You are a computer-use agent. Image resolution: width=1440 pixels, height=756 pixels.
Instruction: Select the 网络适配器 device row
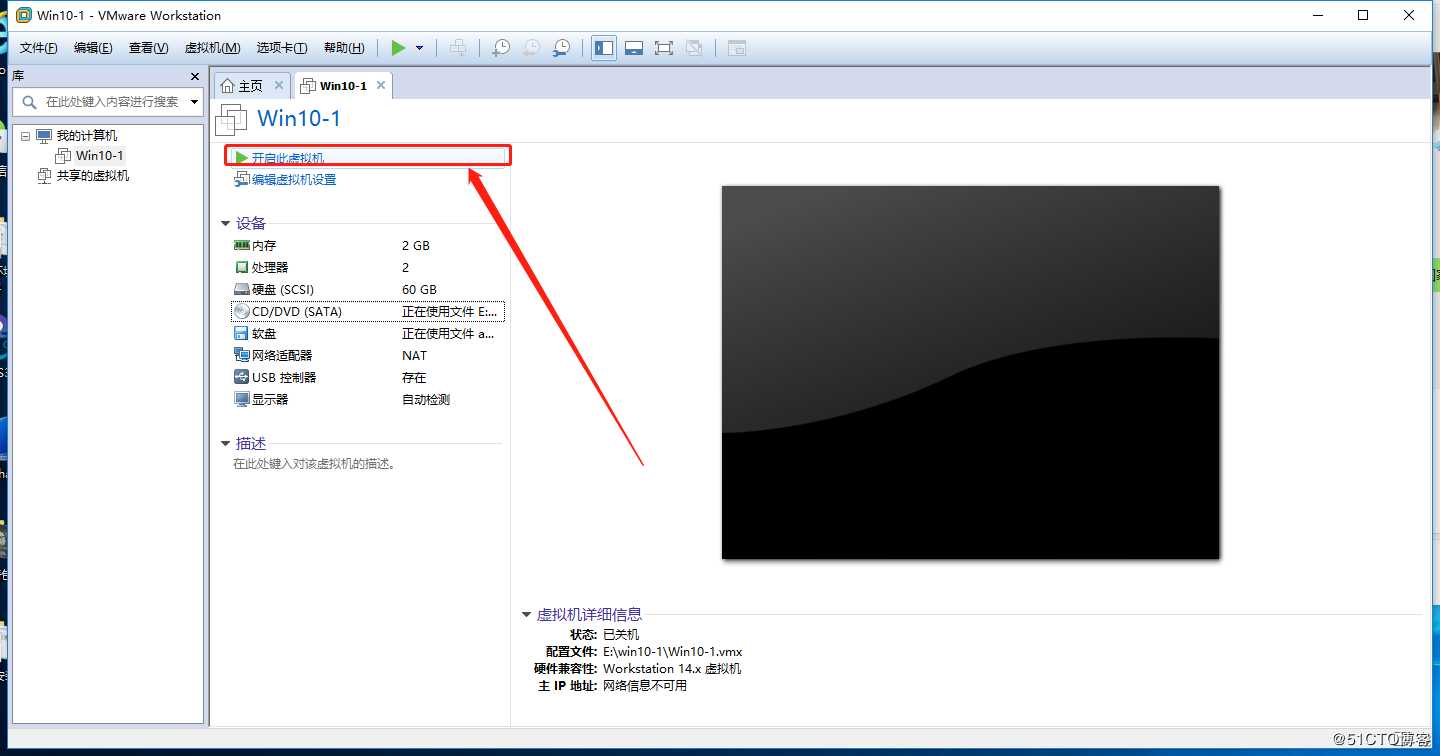368,356
